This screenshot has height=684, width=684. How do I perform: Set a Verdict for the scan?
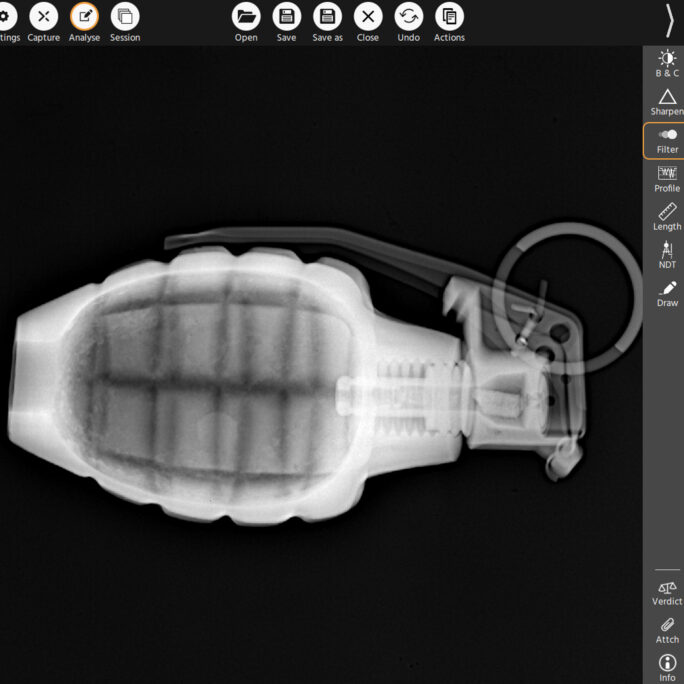click(667, 592)
